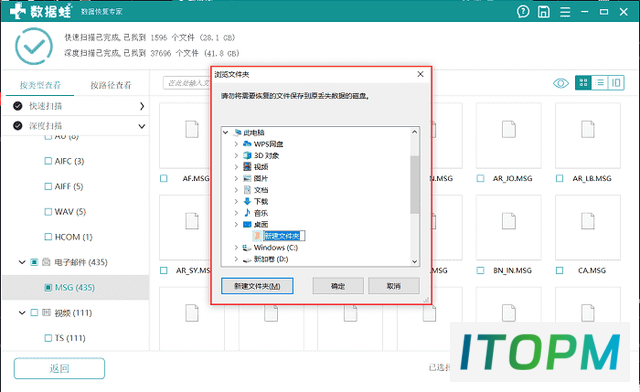Toggle the MSG (435) checkbox

click(48, 287)
